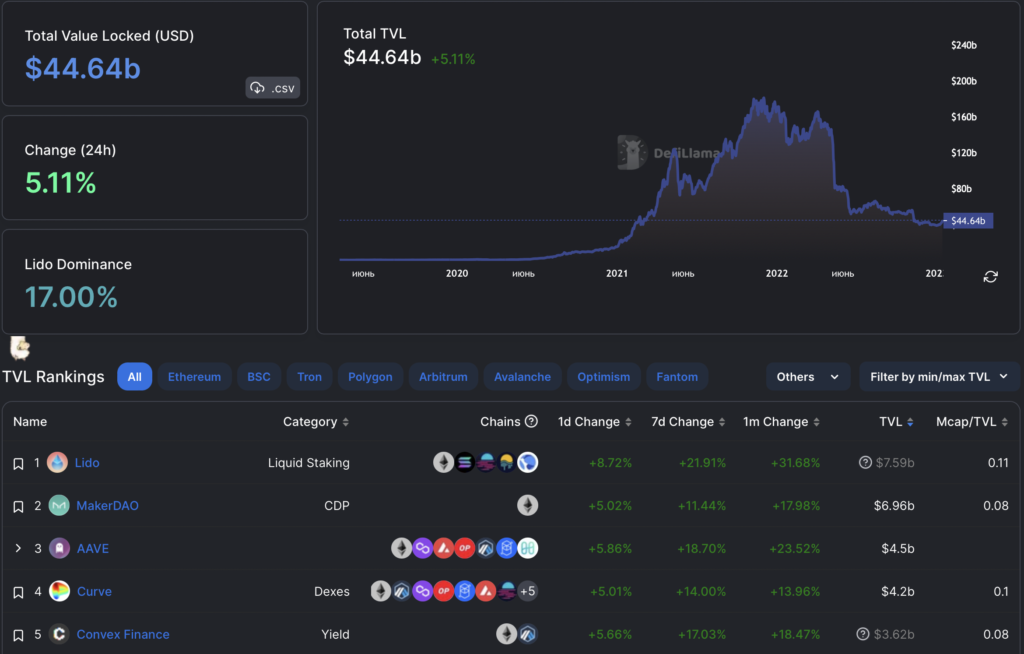Image resolution: width=1024 pixels, height=654 pixels.
Task: Click the Lido logo icon
Action: click(59, 463)
